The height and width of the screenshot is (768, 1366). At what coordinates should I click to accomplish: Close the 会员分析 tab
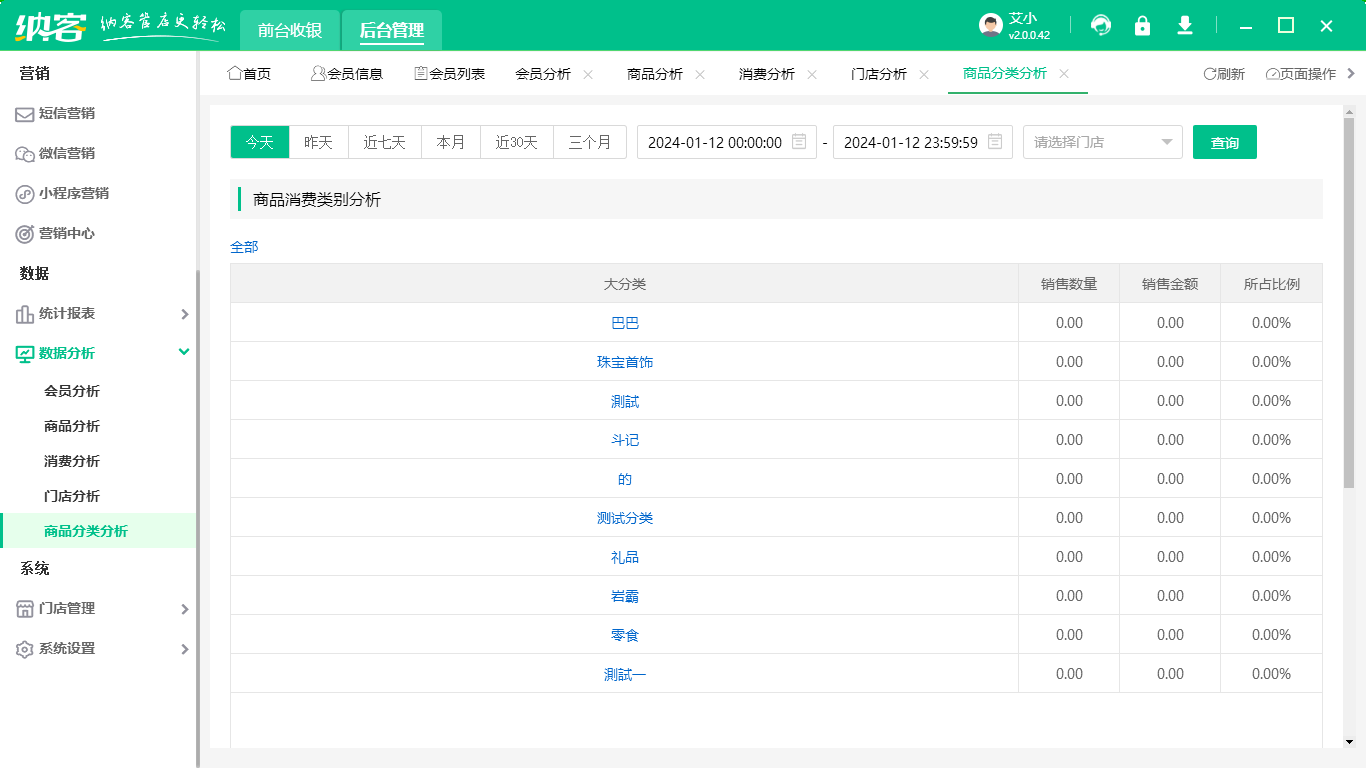tap(588, 74)
